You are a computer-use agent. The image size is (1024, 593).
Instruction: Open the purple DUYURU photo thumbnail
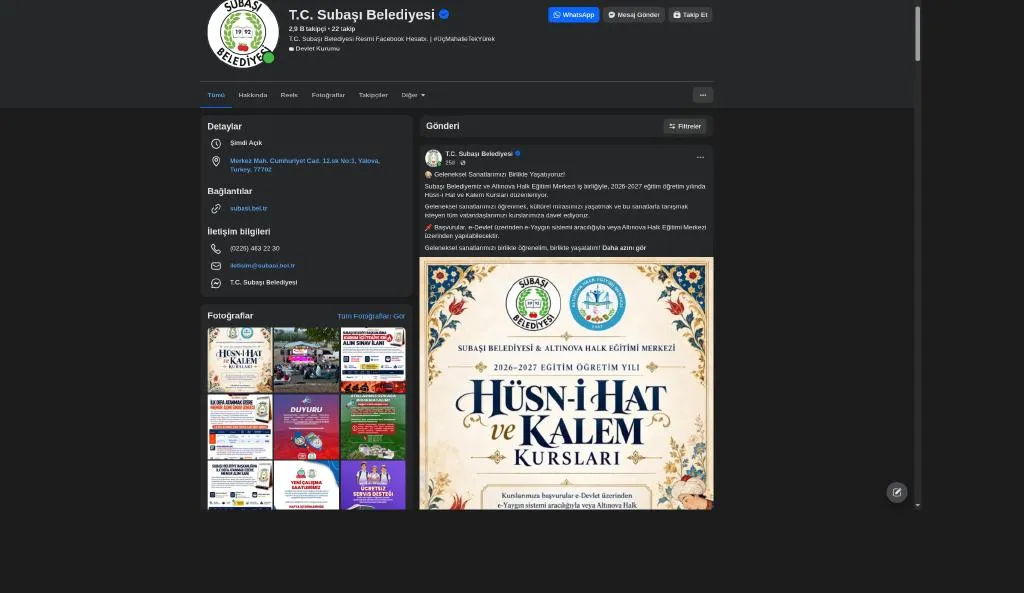306,426
